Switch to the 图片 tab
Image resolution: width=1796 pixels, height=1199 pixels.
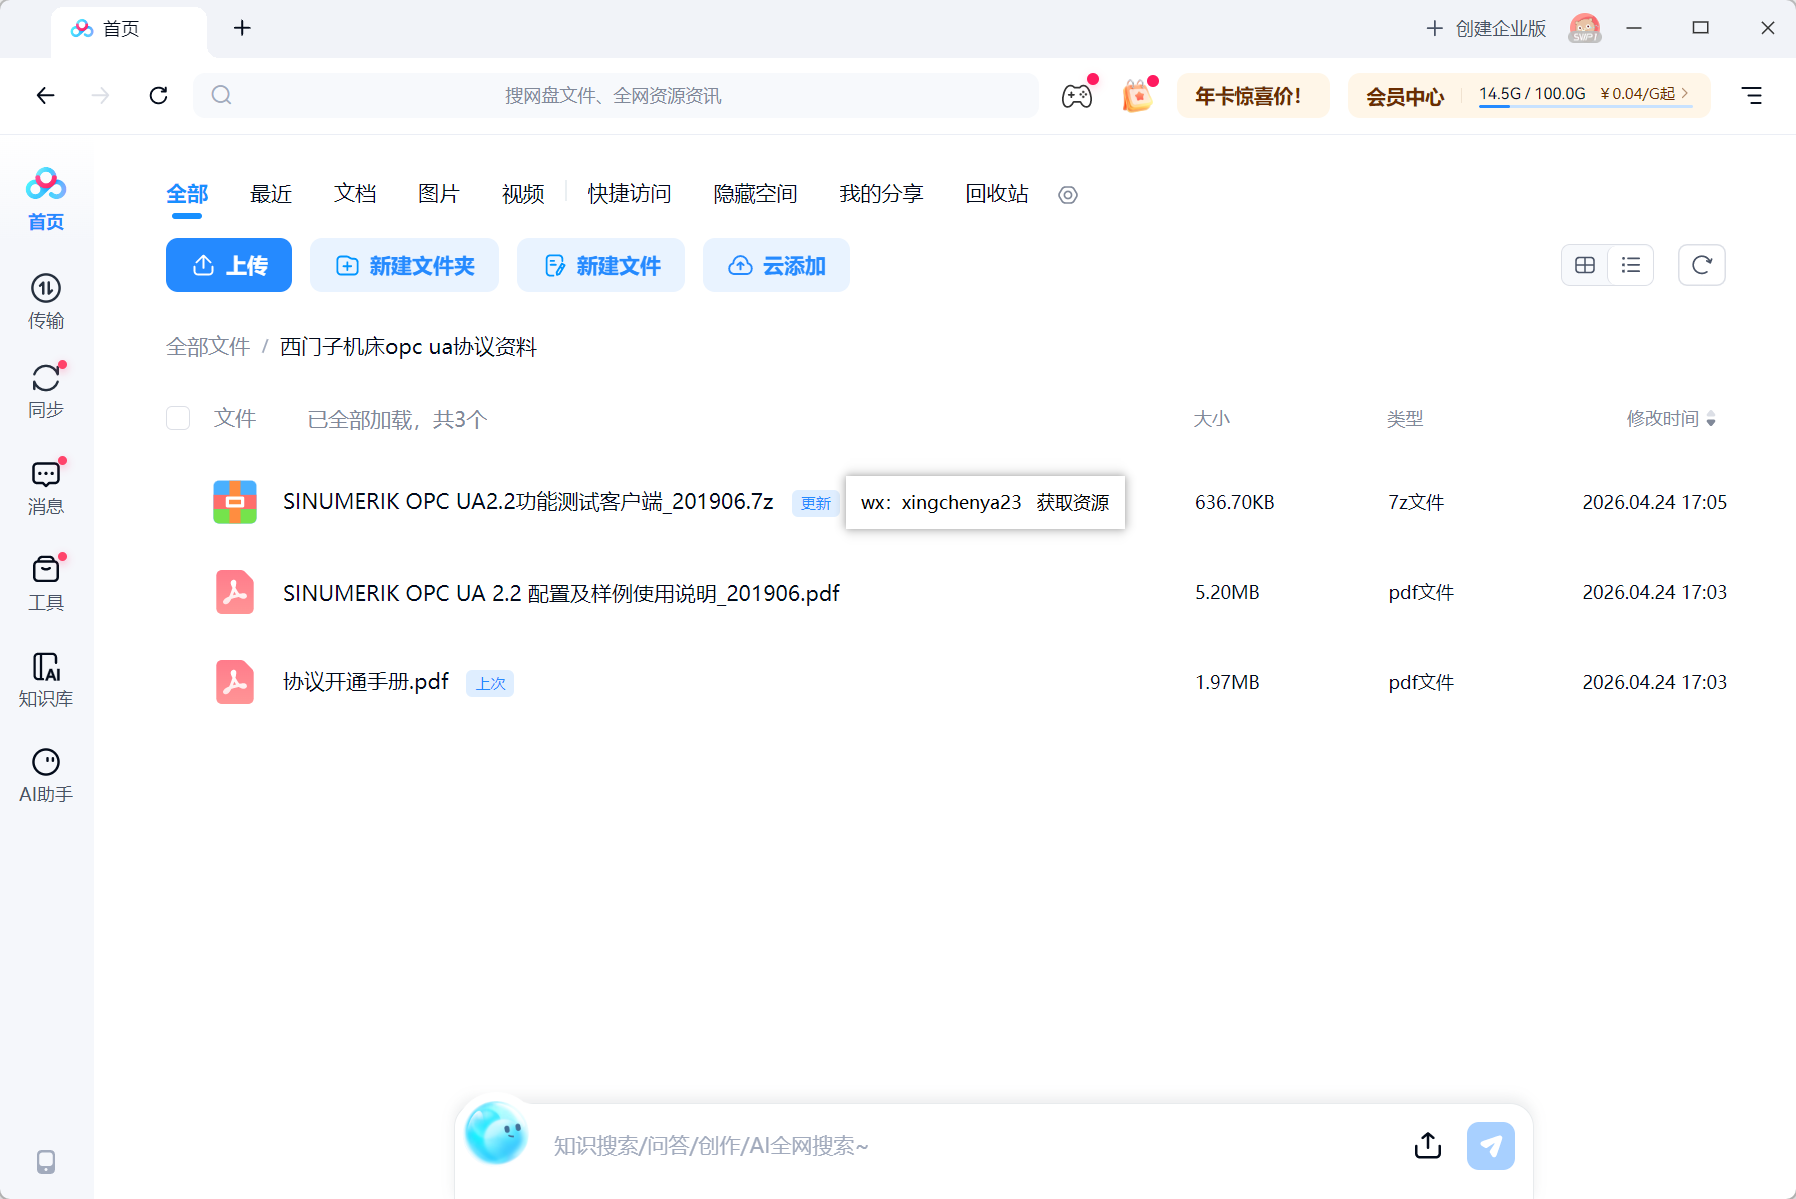coord(439,194)
